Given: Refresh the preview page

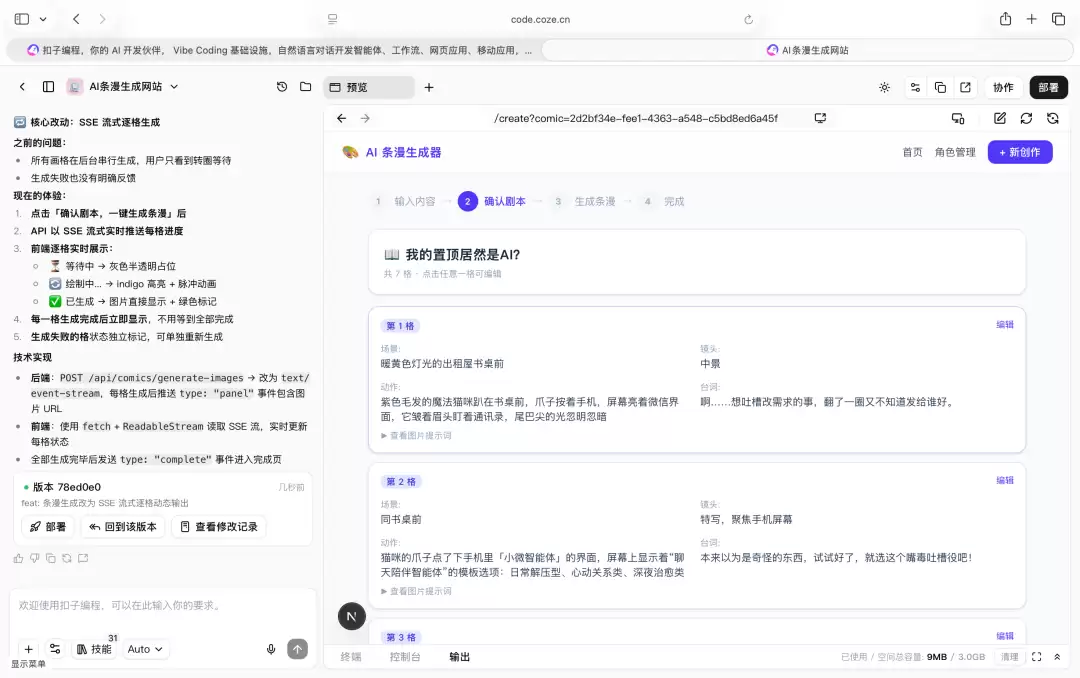Looking at the screenshot, I should (x=1026, y=119).
